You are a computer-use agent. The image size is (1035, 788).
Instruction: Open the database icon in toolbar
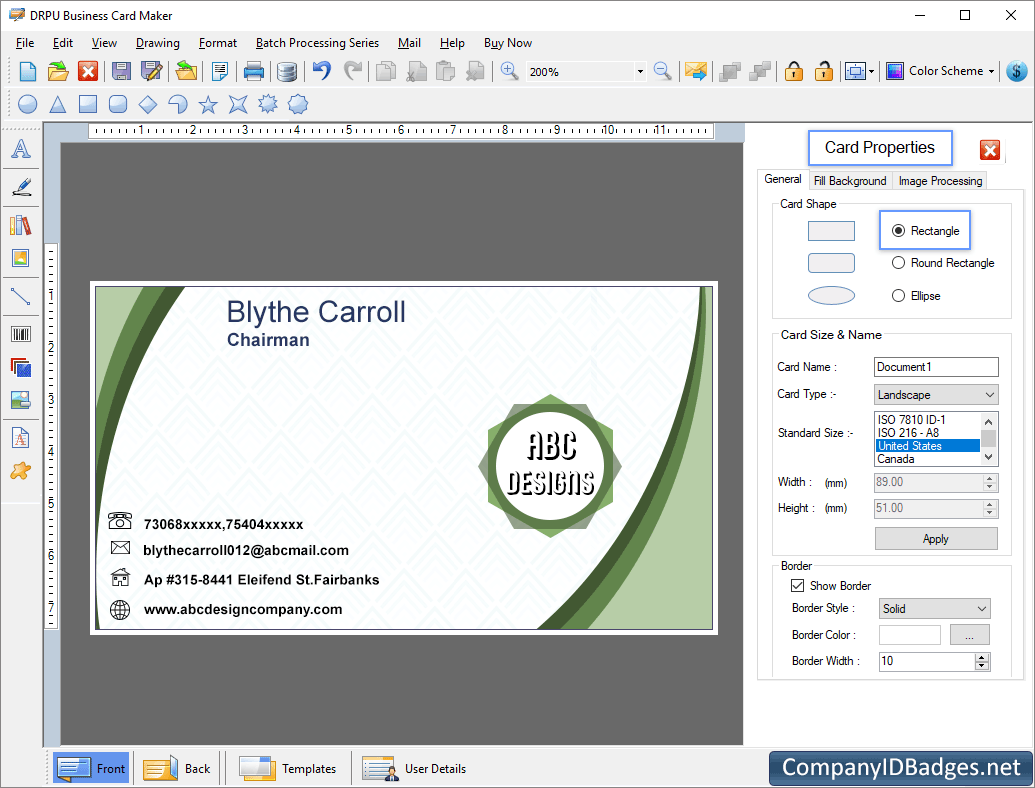click(286, 71)
